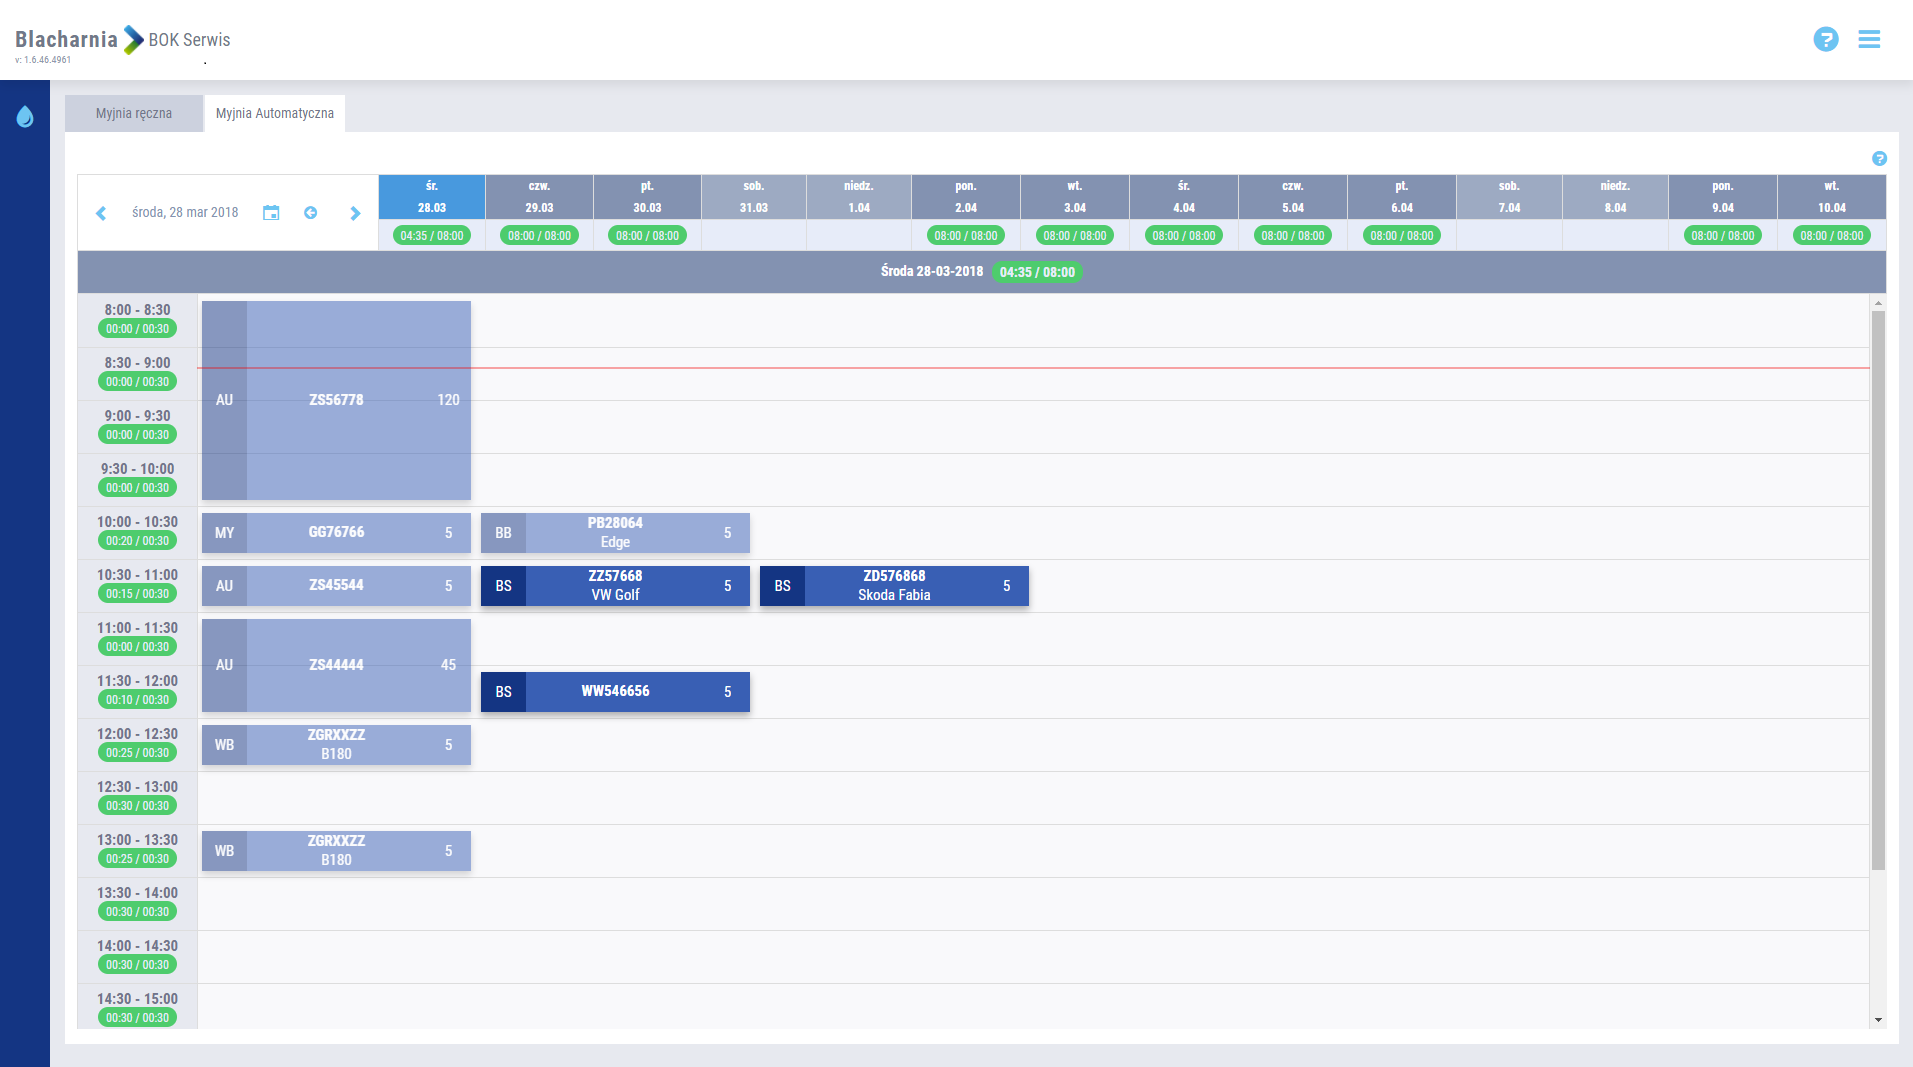Click the schedule scrollbar down arrow
Screen dimensions: 1913x1067
pos(1878,1020)
